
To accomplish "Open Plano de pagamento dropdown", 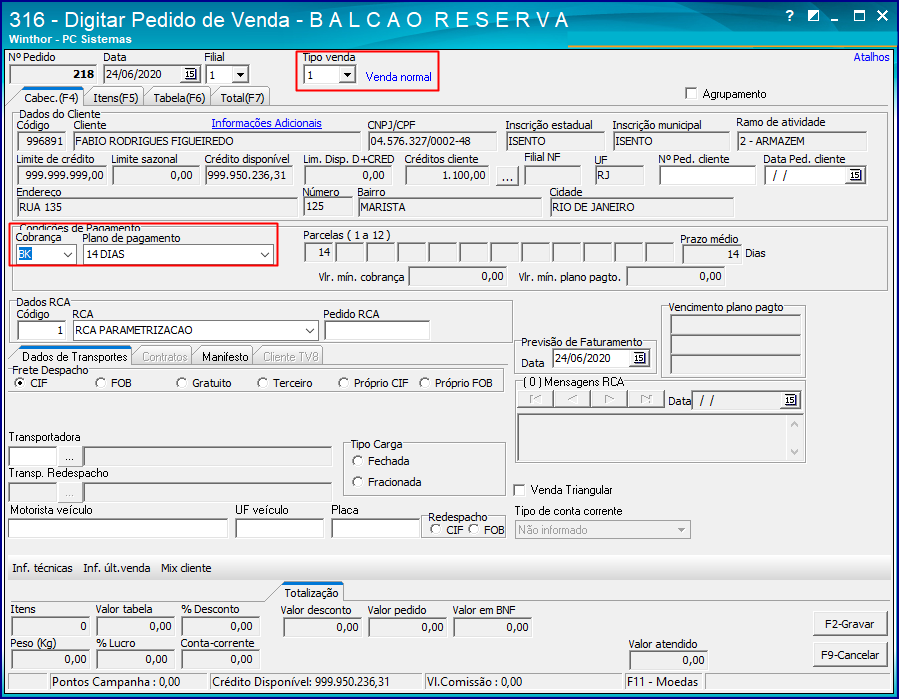I will [x=264, y=254].
